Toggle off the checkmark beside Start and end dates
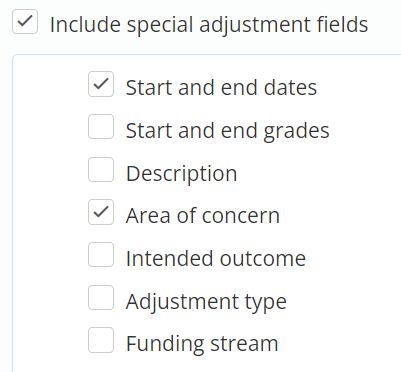 coord(101,84)
